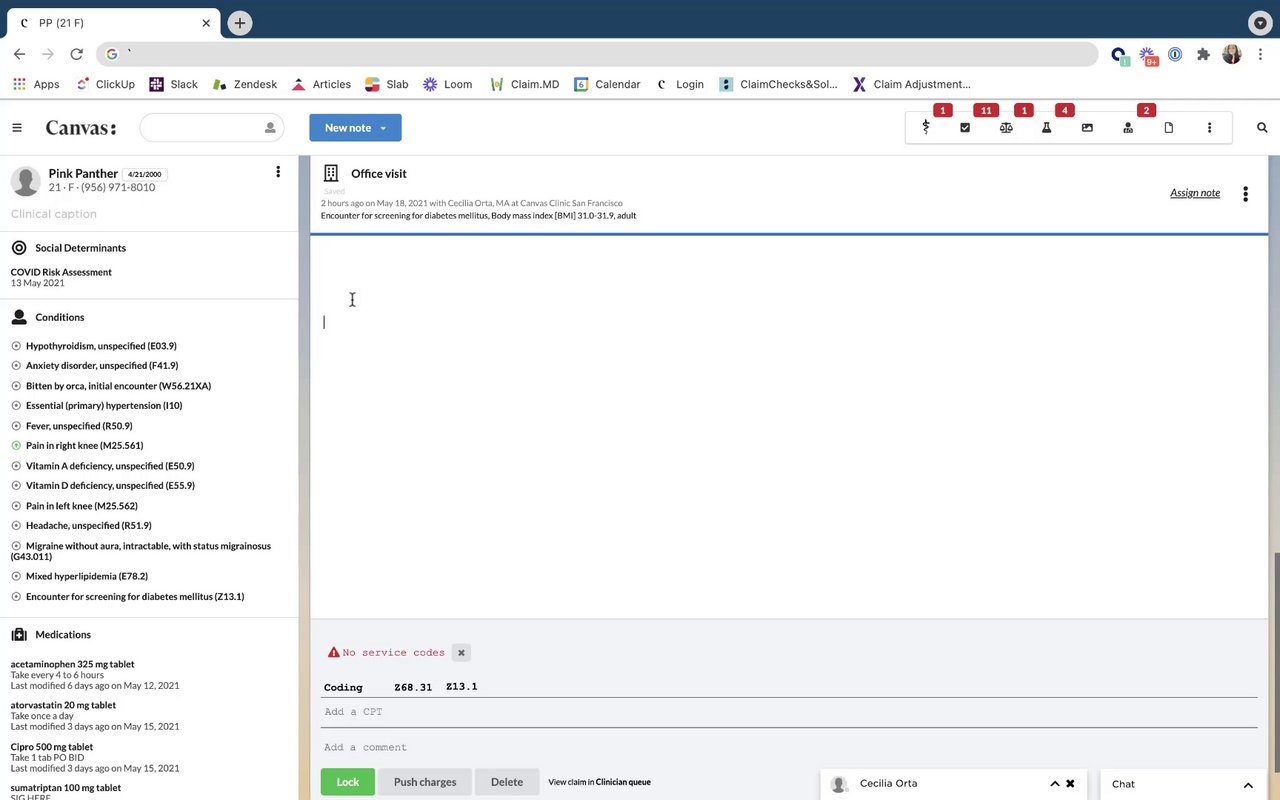Open Office visit note options menu
The image size is (1280, 800).
[x=1245, y=194]
